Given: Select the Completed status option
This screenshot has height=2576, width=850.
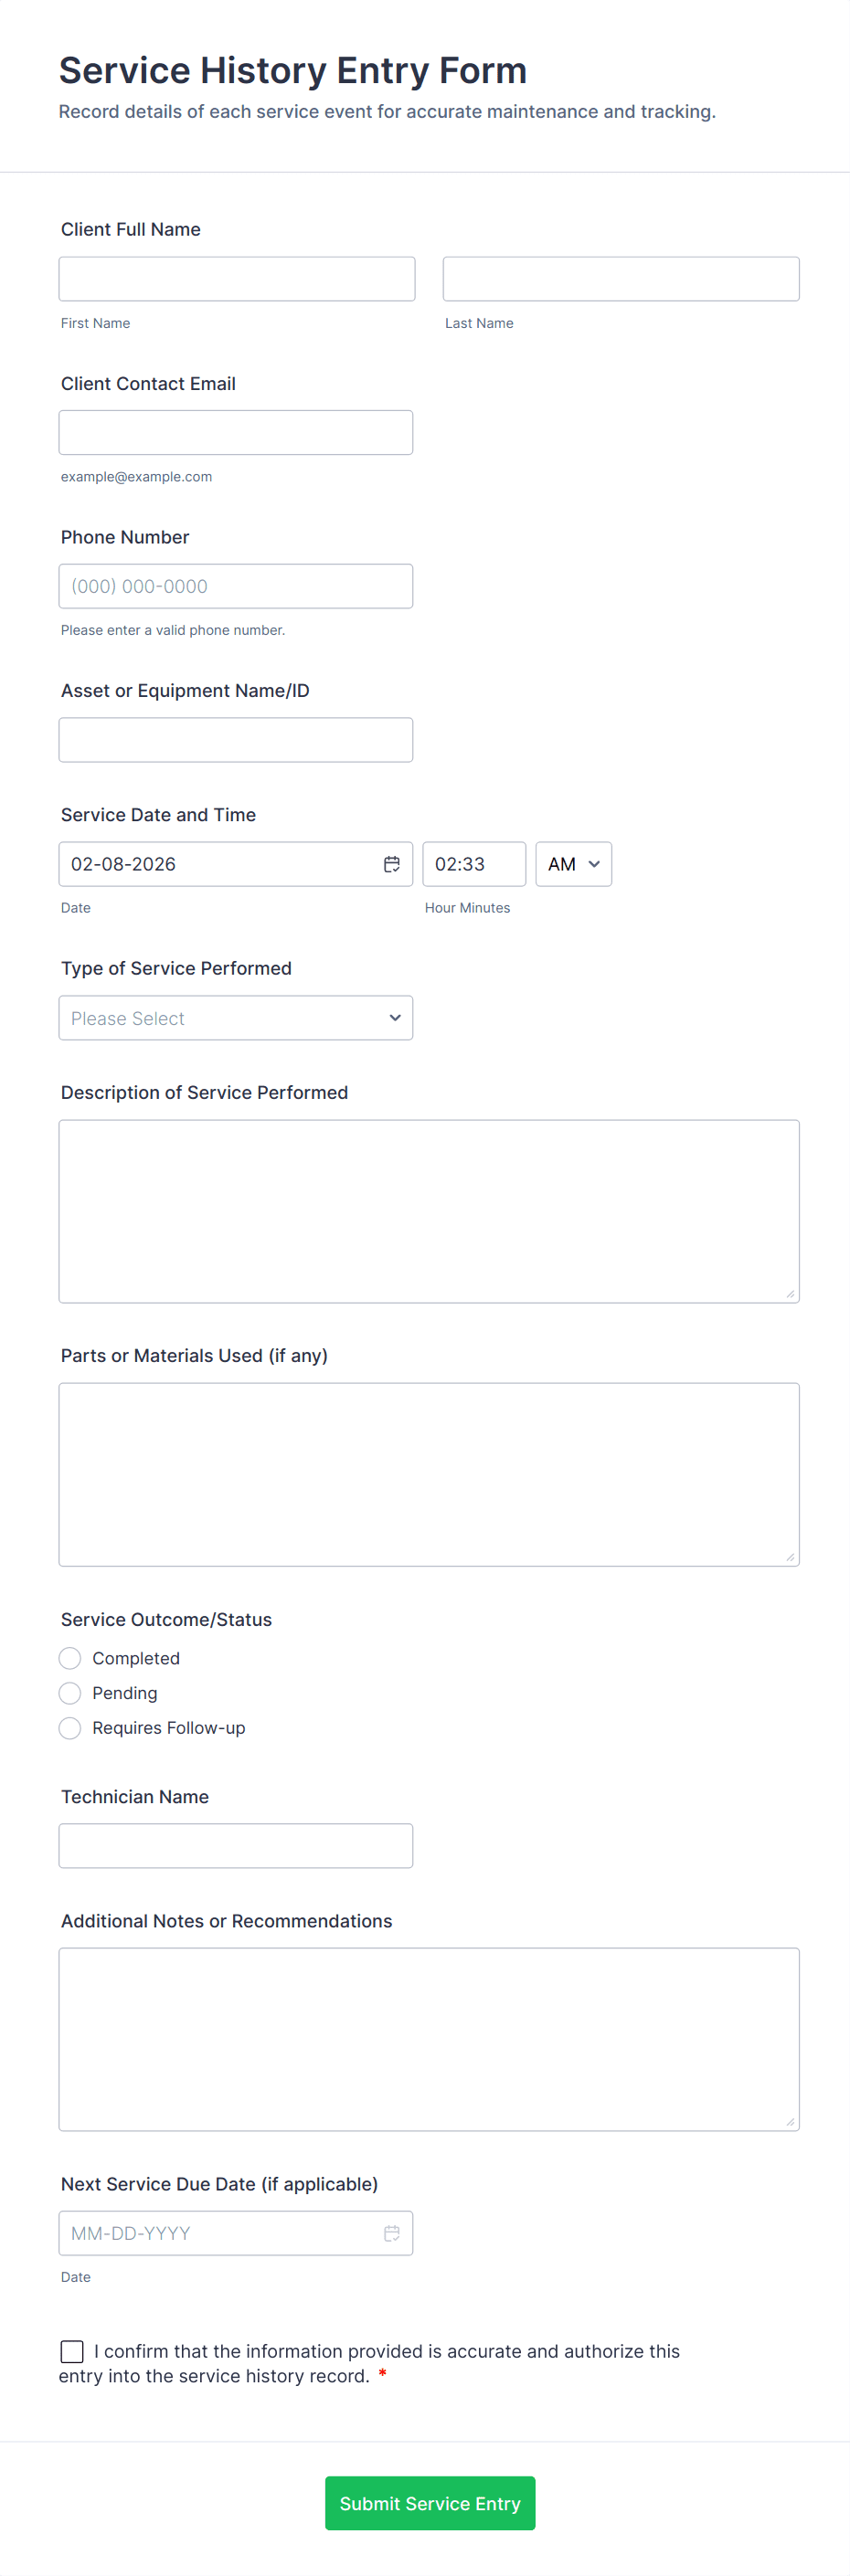Looking at the screenshot, I should pos(70,1658).
